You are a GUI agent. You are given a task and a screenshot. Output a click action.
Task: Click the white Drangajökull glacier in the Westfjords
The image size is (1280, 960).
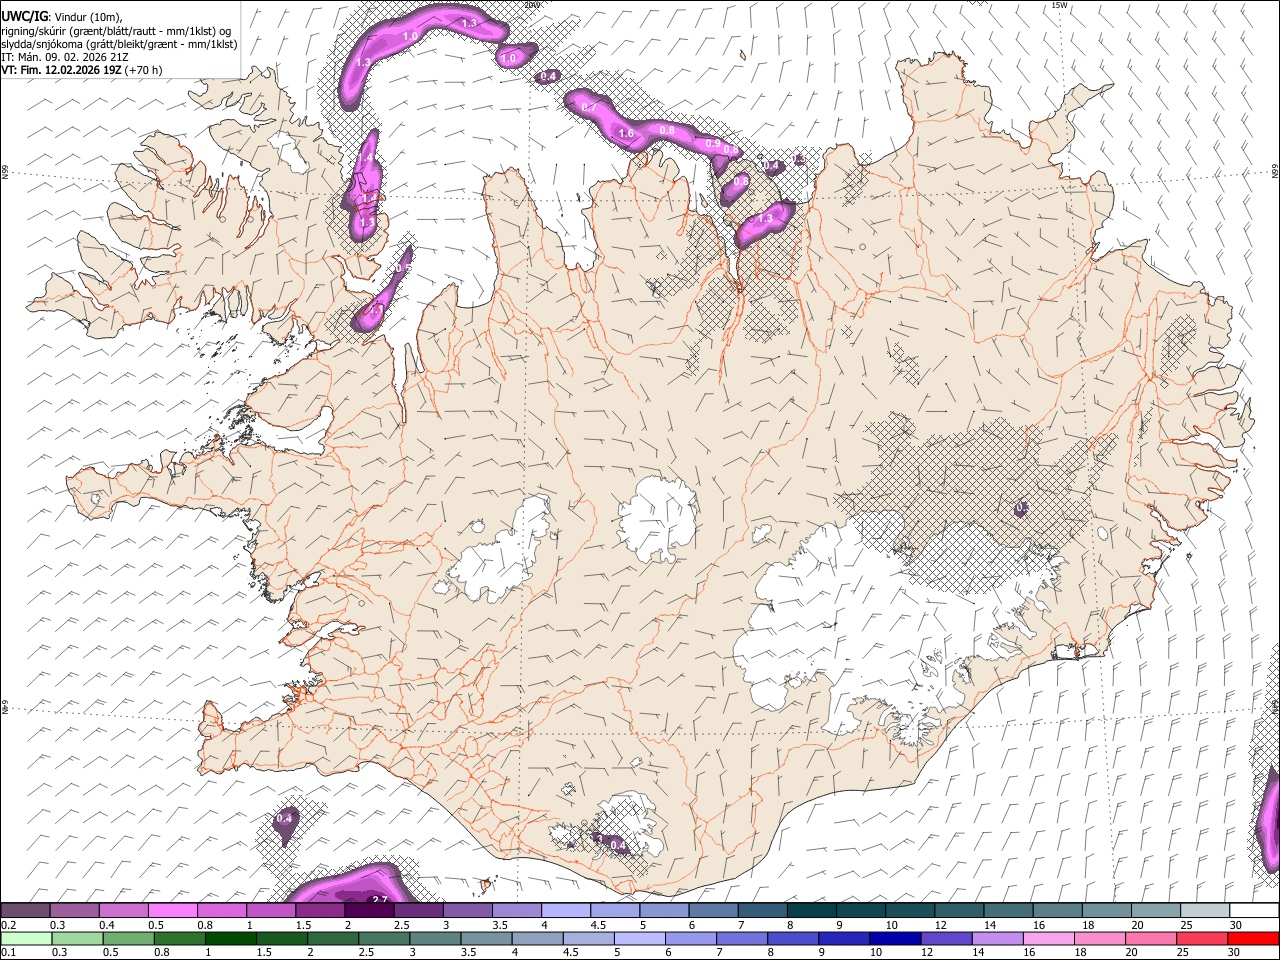pos(289,154)
